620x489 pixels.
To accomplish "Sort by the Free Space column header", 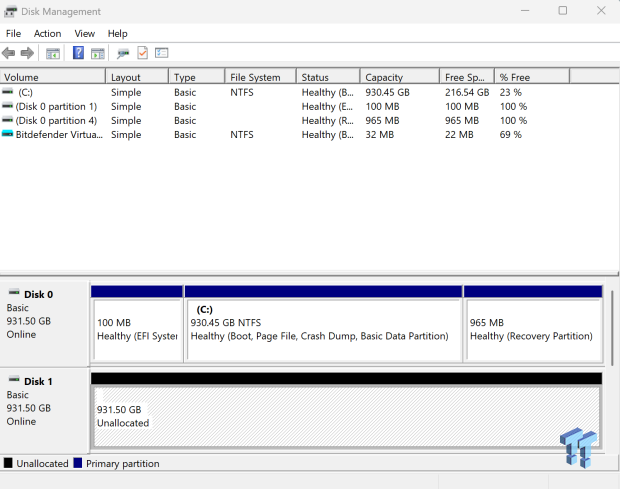I will [467, 77].
